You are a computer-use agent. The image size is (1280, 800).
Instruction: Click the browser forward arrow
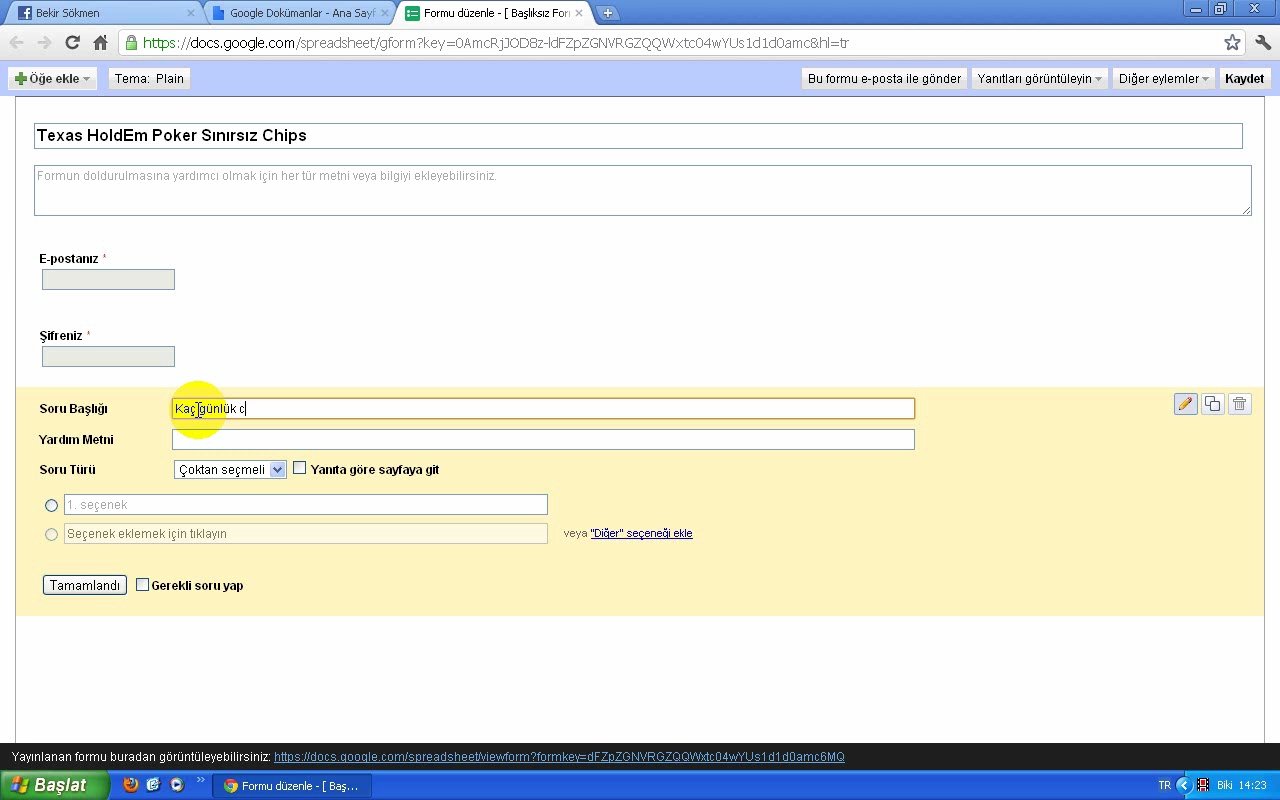point(44,43)
